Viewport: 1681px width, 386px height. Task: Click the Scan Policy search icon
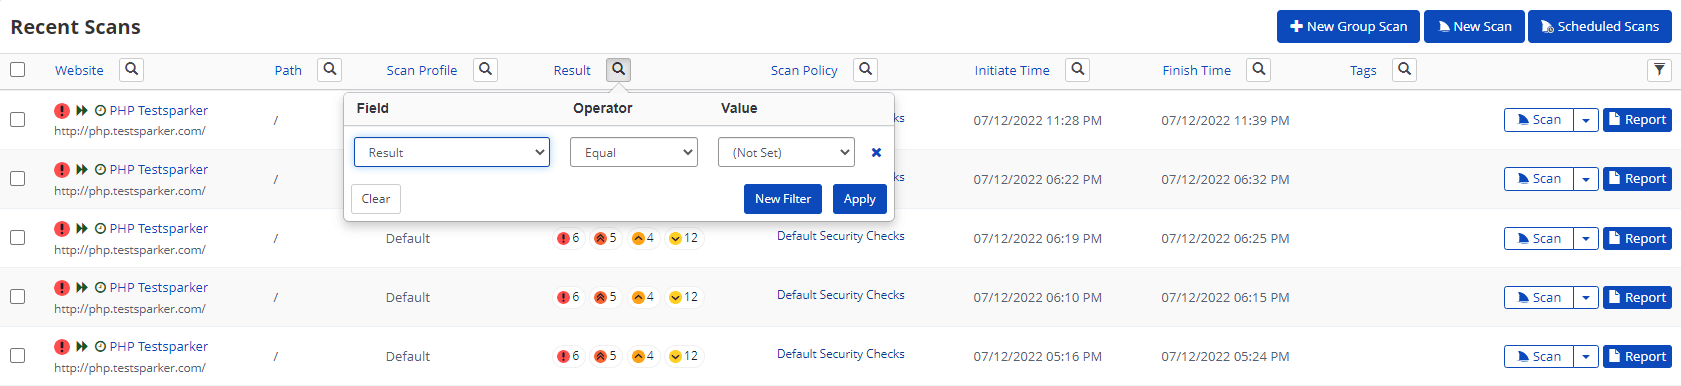click(866, 70)
